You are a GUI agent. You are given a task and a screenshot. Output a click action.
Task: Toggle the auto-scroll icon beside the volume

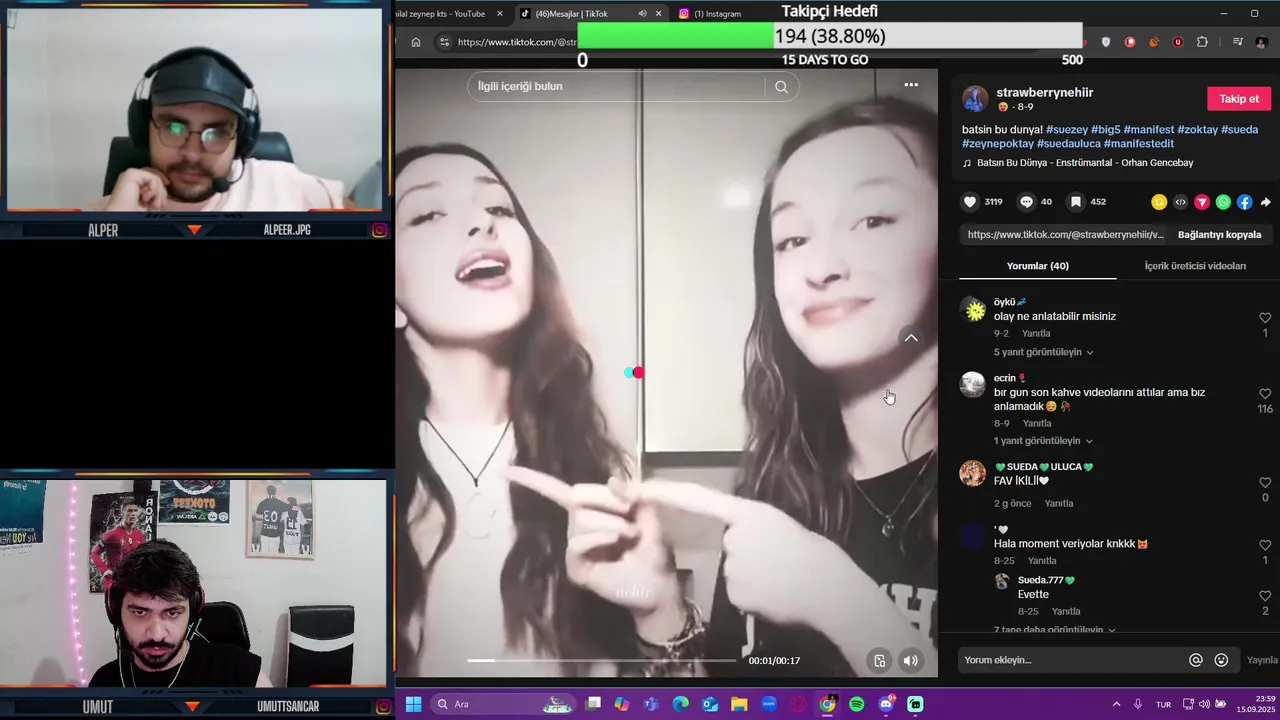(879, 660)
